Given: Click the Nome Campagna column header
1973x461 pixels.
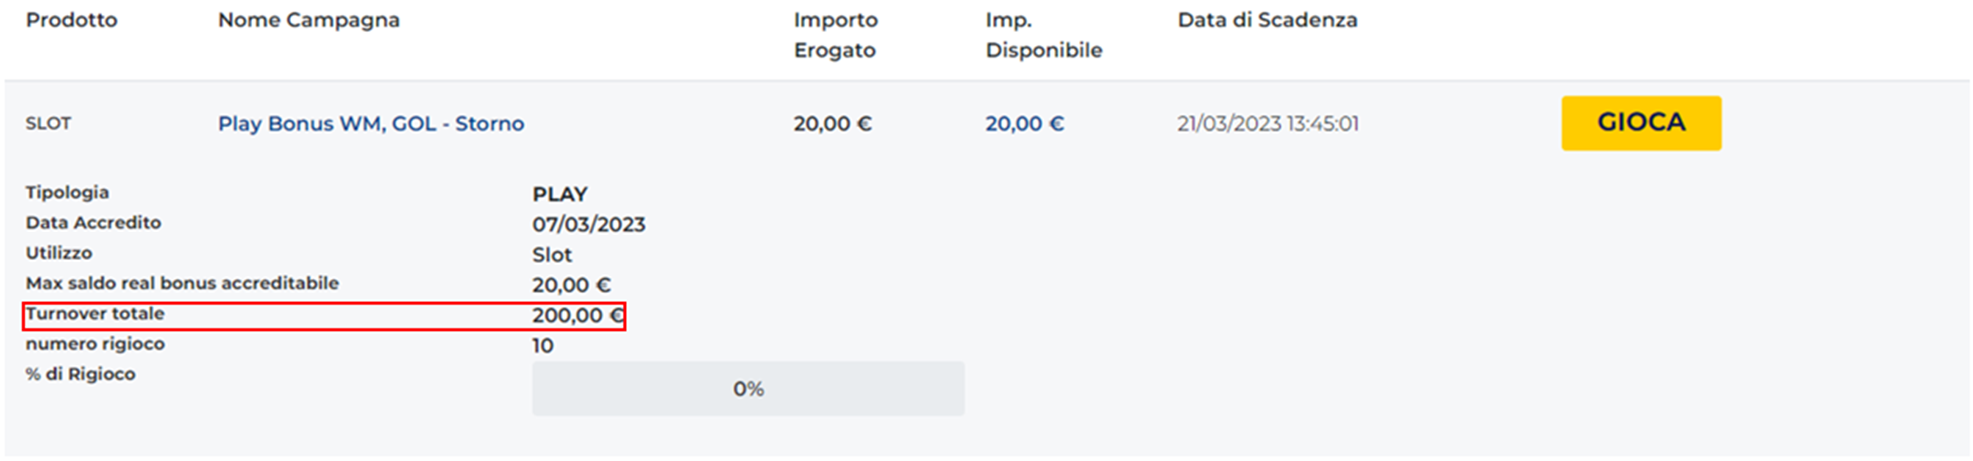Looking at the screenshot, I should tap(308, 20).
